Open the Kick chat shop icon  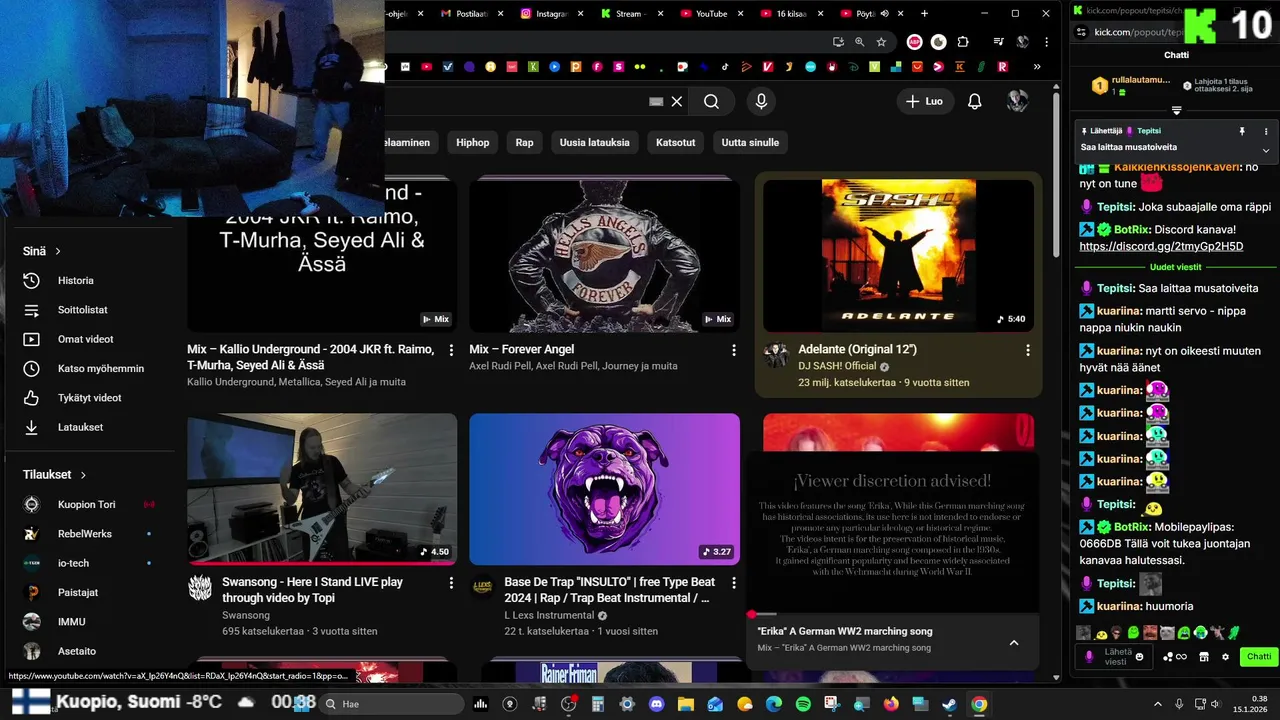pyautogui.click(x=1204, y=657)
